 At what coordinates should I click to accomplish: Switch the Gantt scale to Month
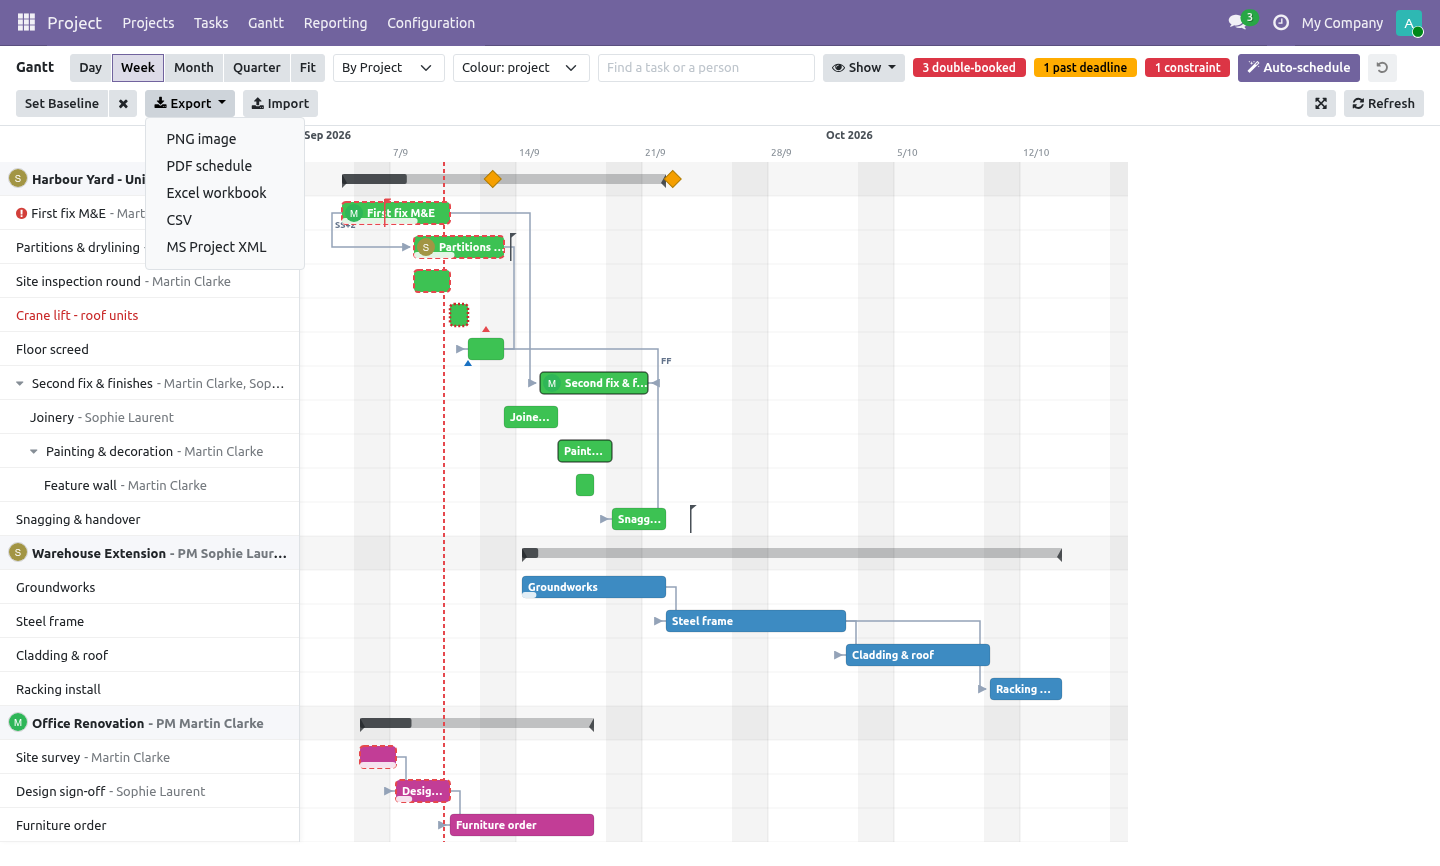point(194,68)
